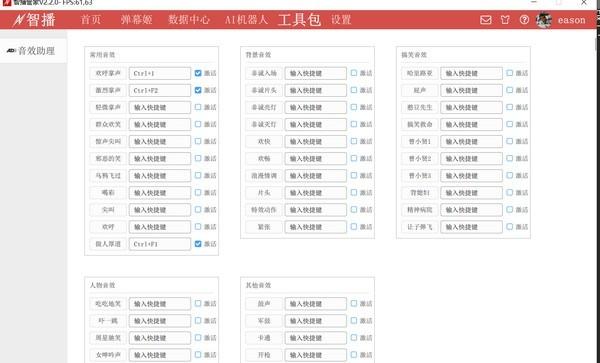Focus shortcut field for 欢快

(x=316, y=141)
